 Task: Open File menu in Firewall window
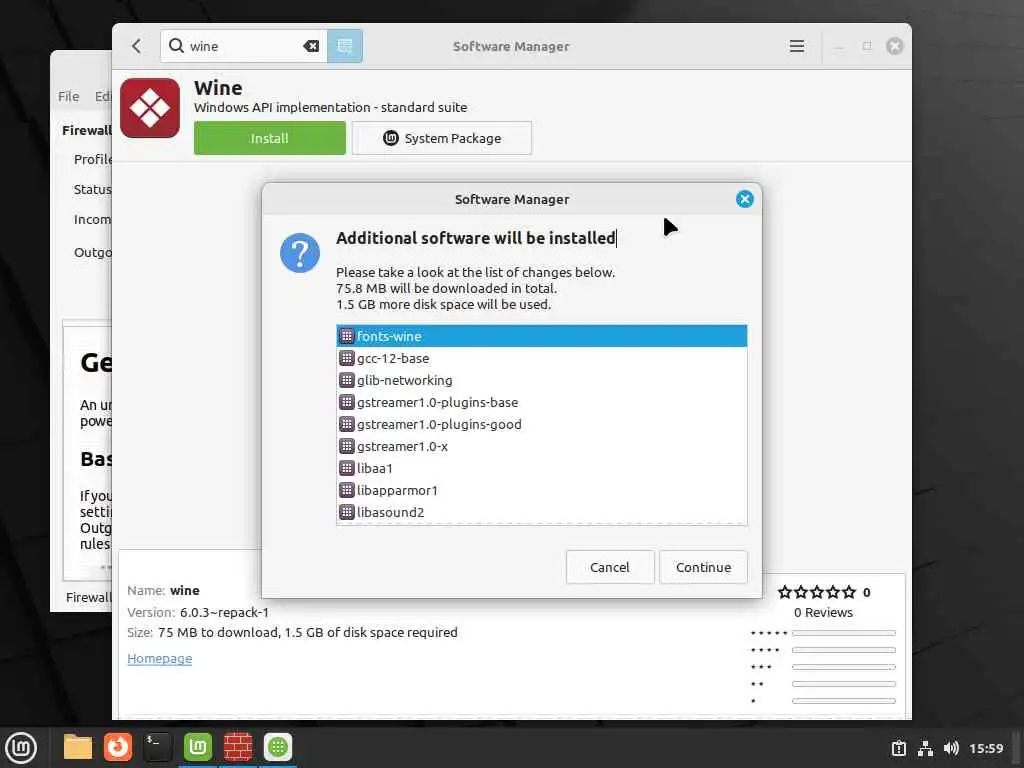pos(69,96)
